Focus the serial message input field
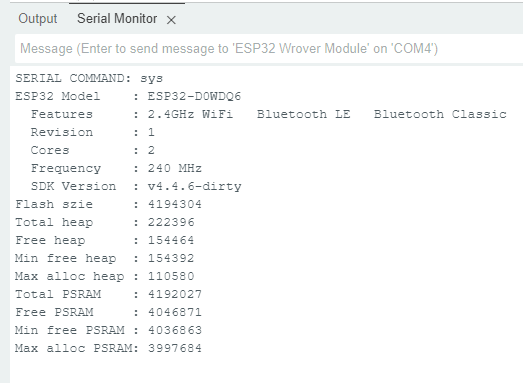Viewport: 523px width, 383px height. 269,49
